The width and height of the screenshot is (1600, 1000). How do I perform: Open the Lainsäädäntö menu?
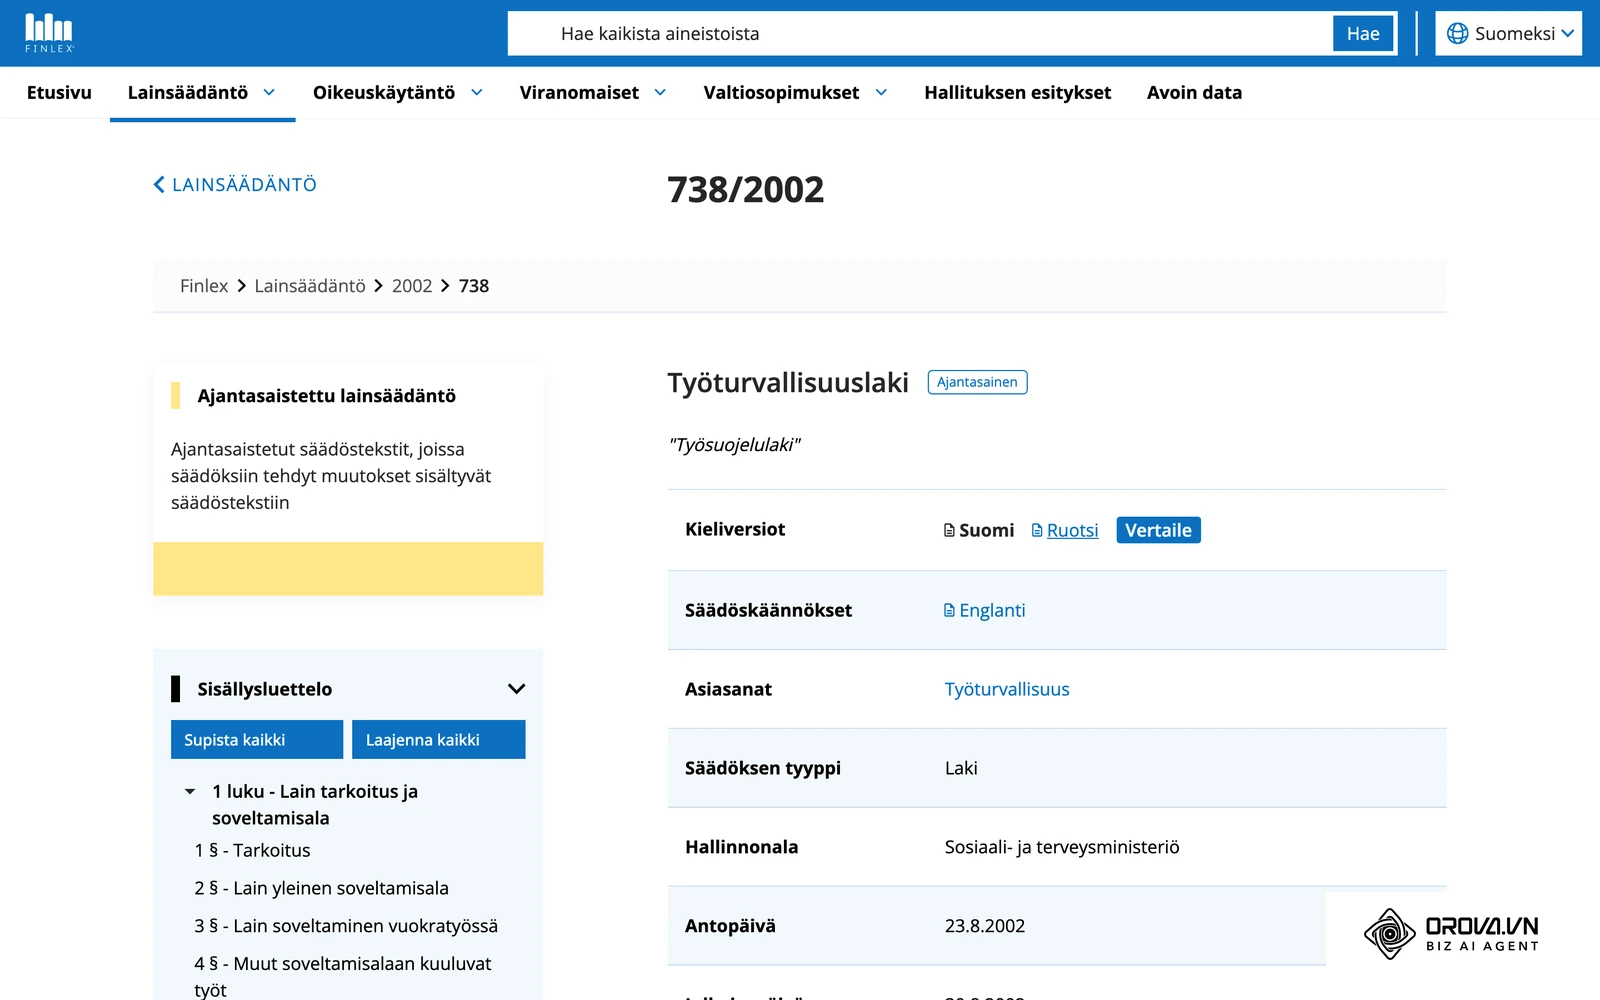202,92
